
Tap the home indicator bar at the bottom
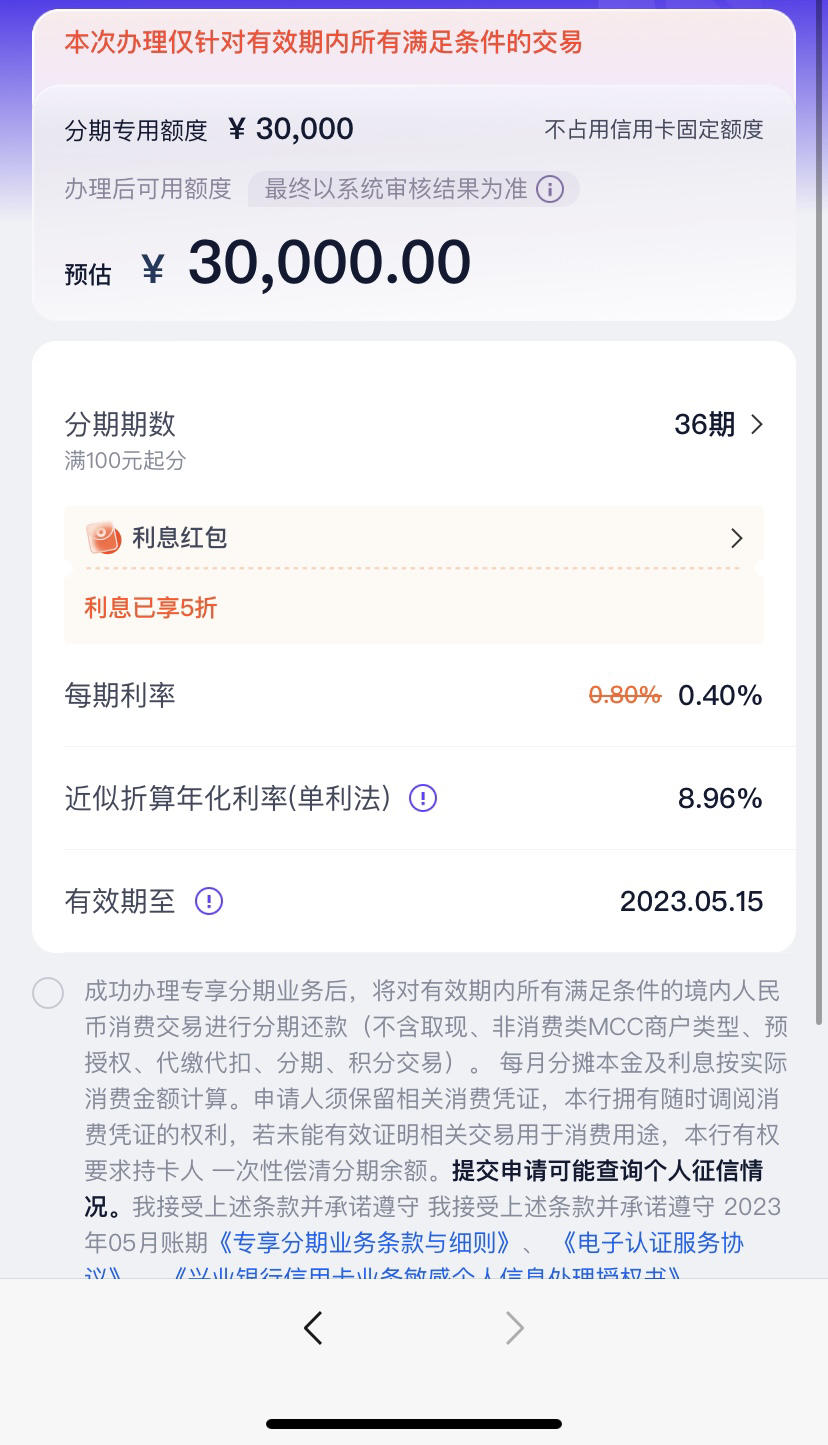(x=414, y=1423)
